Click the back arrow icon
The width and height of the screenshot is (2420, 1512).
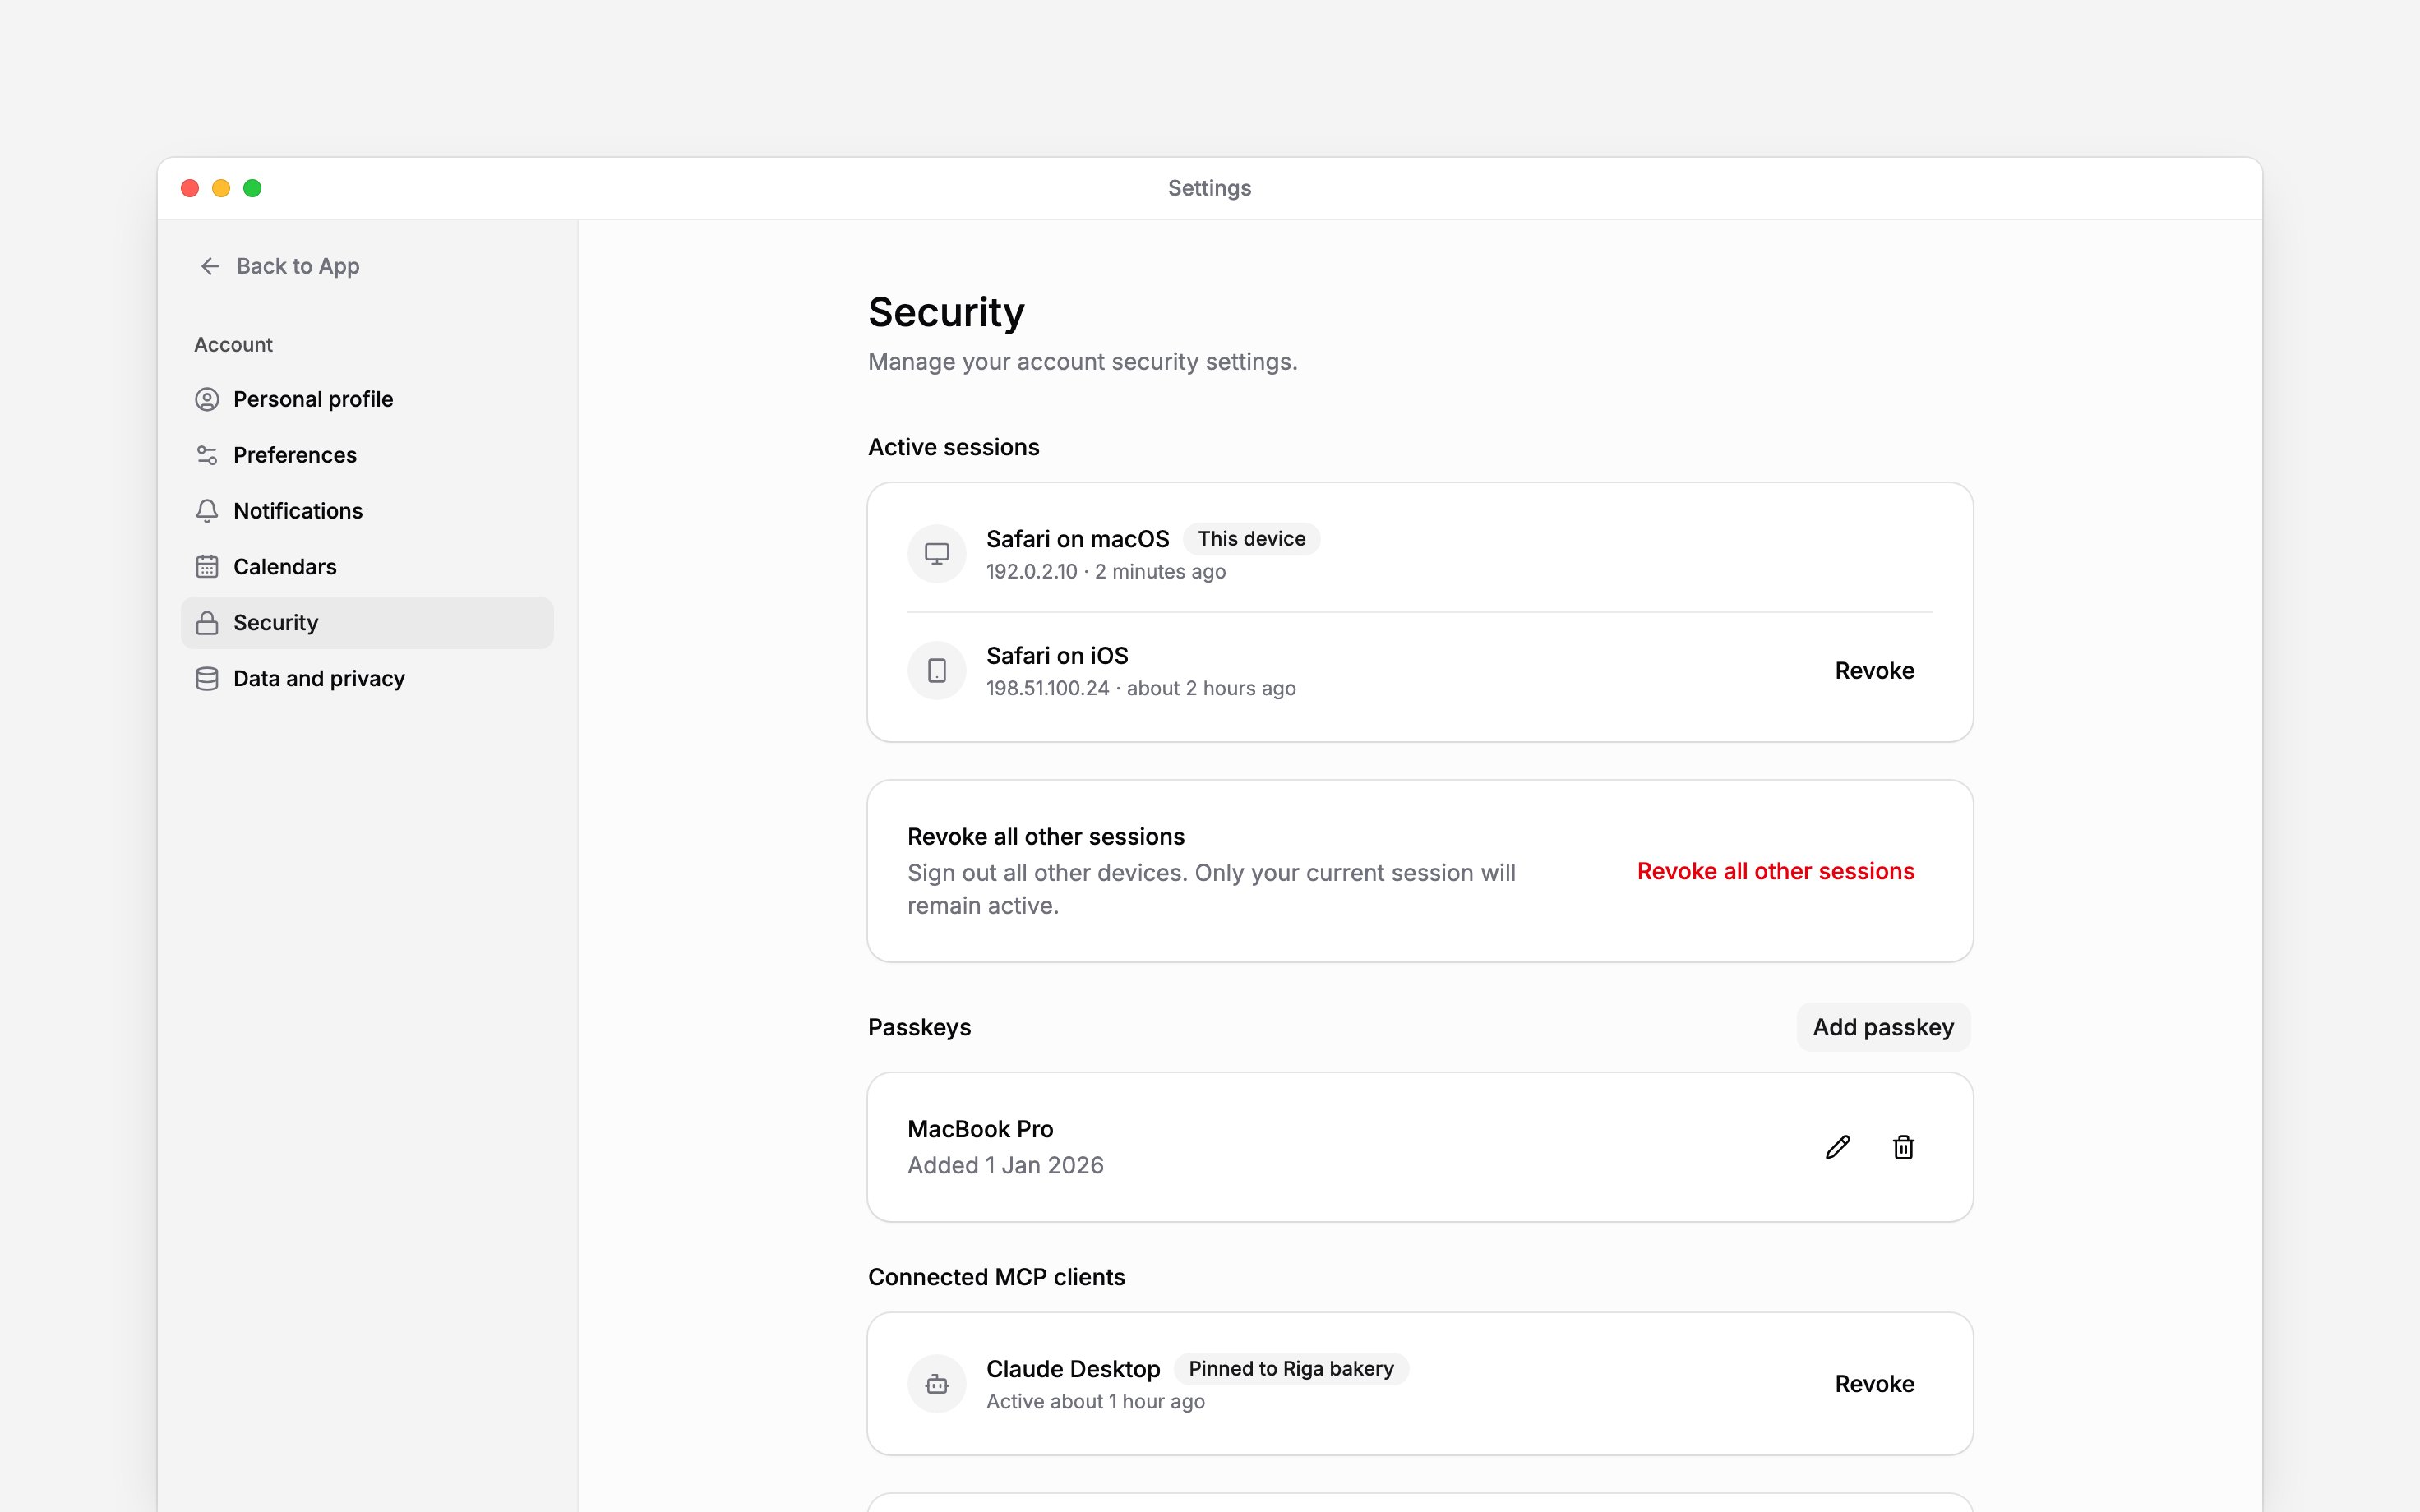click(210, 266)
